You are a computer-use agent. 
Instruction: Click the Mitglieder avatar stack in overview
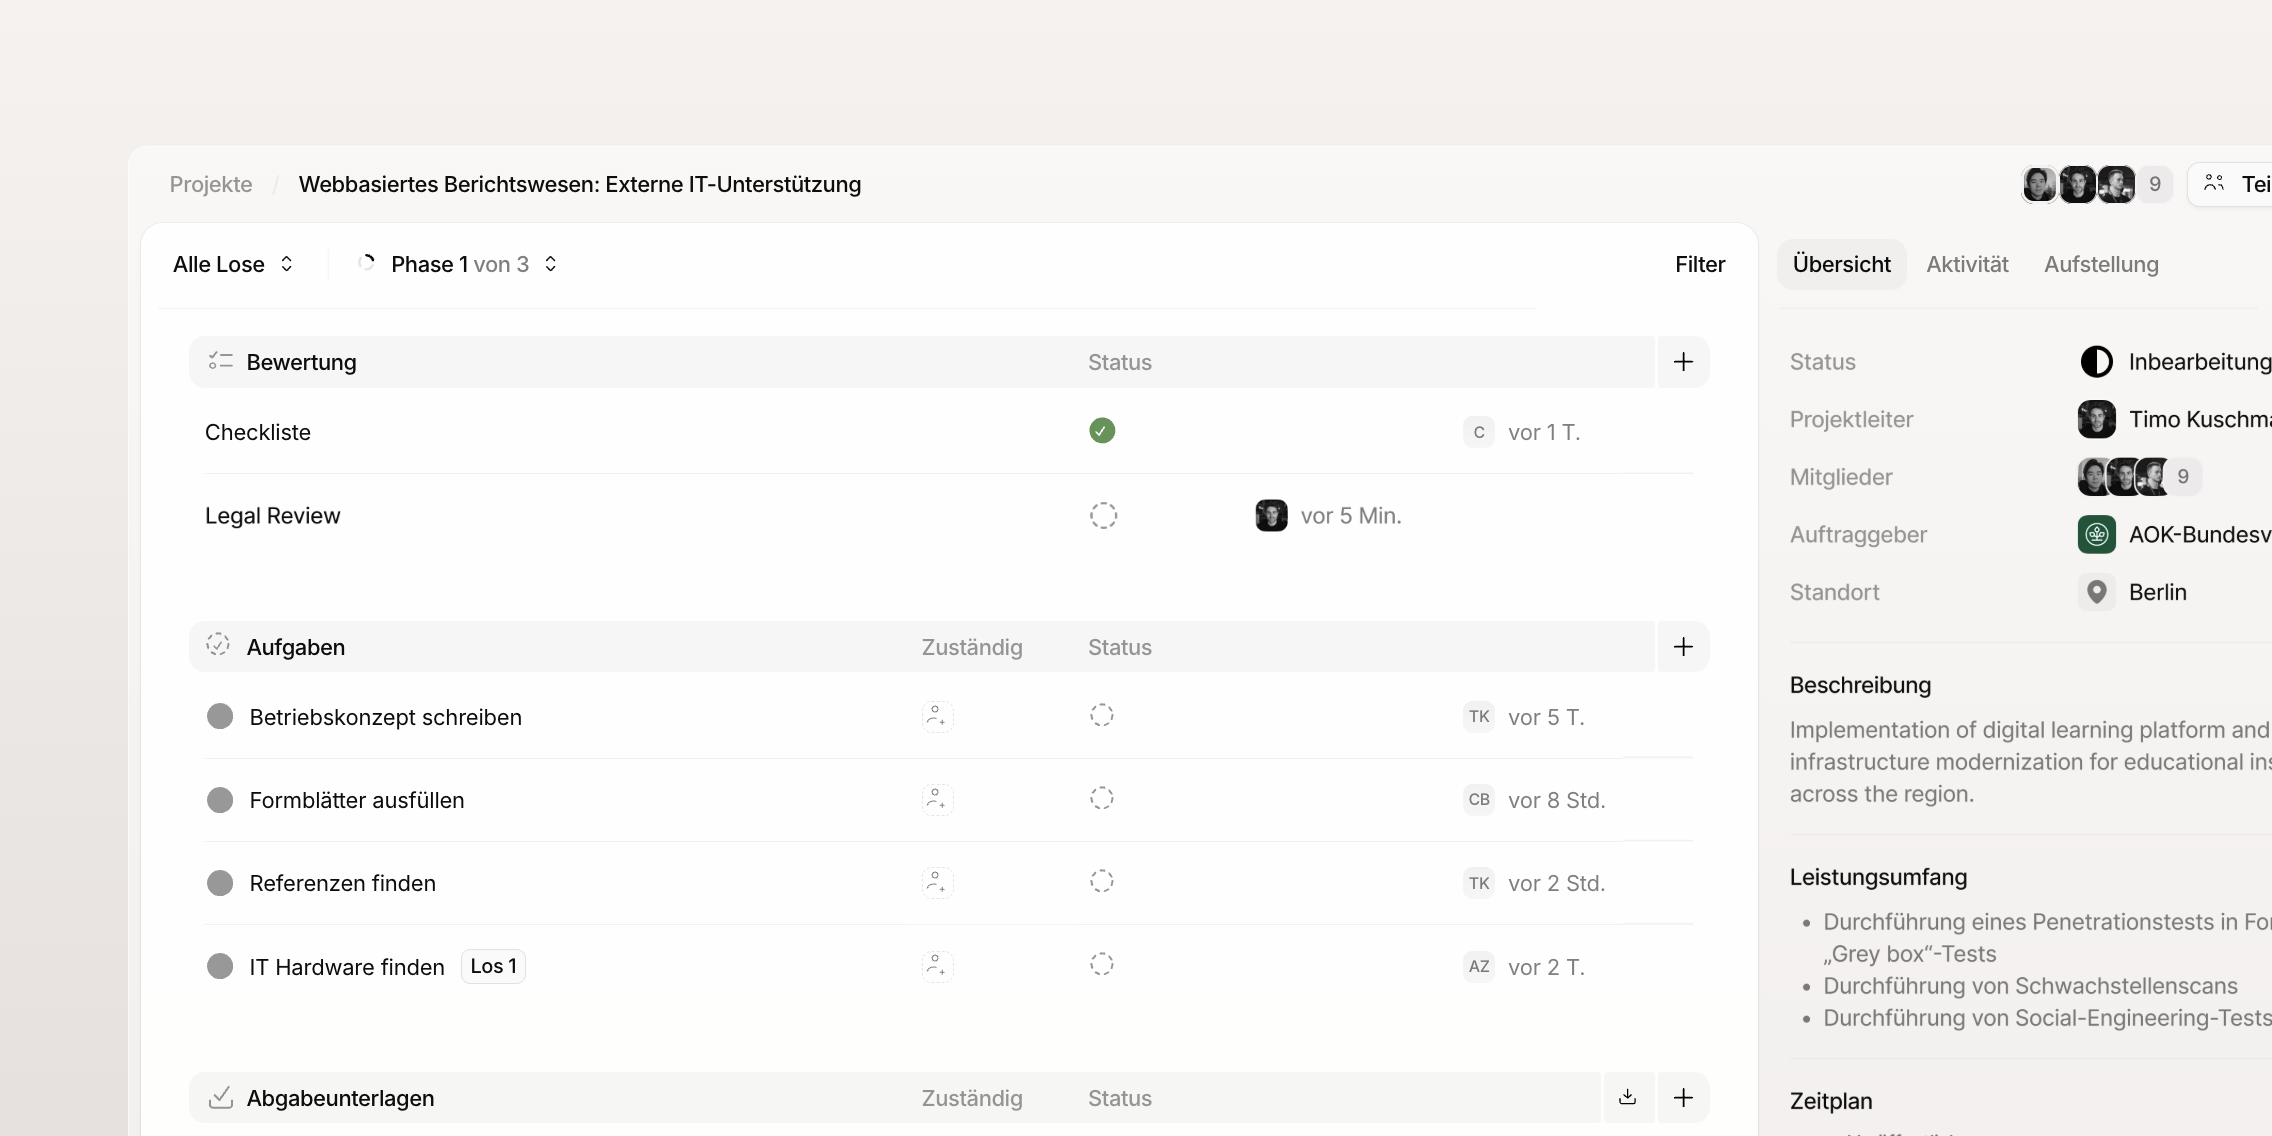[2122, 477]
